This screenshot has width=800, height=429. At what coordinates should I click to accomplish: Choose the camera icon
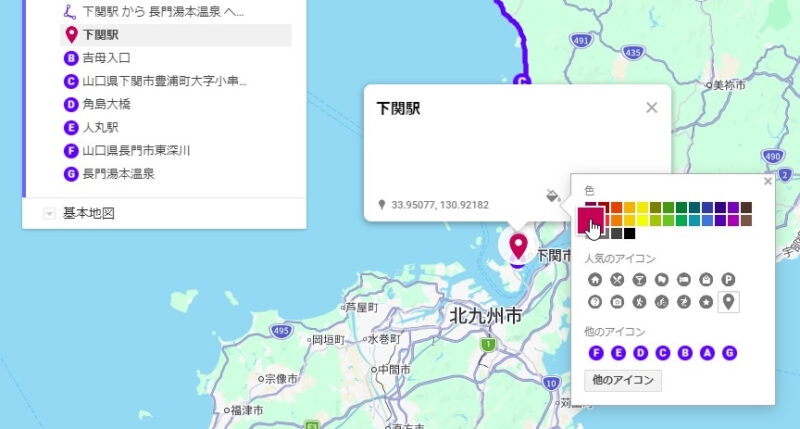[617, 301]
